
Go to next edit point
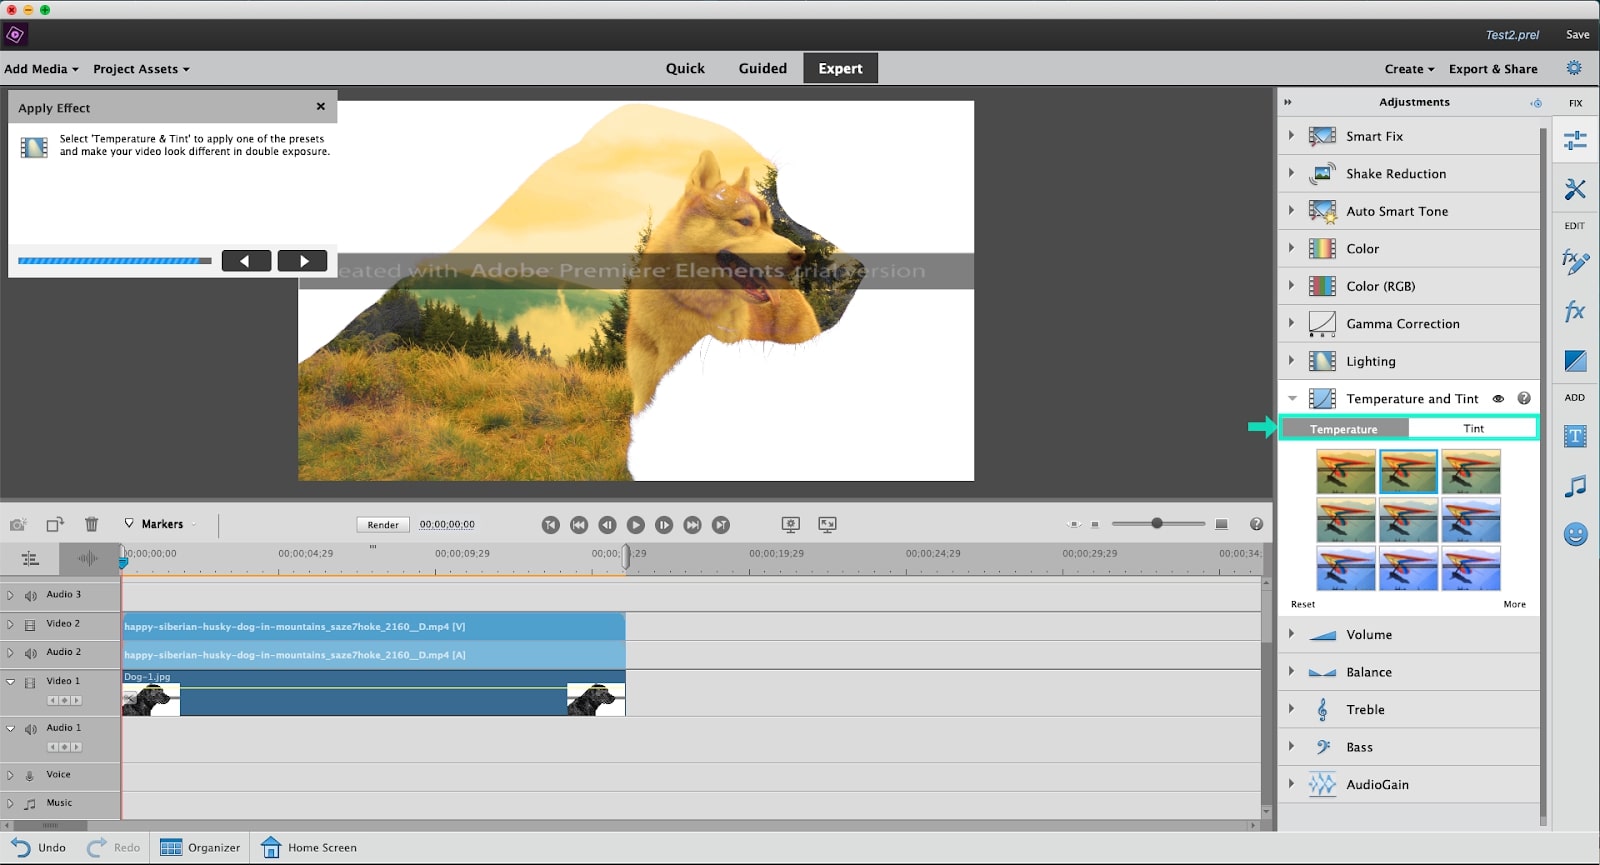coord(721,524)
